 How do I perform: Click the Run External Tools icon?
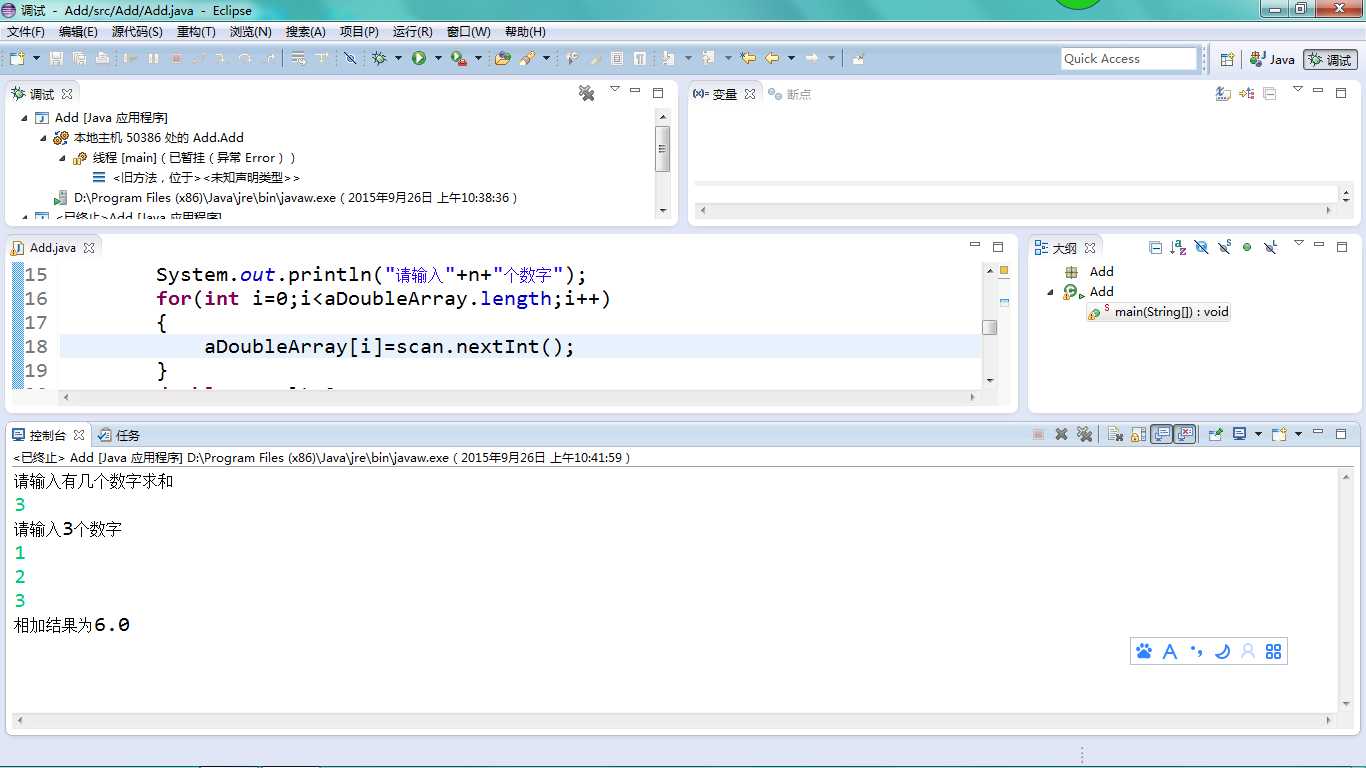coord(459,58)
